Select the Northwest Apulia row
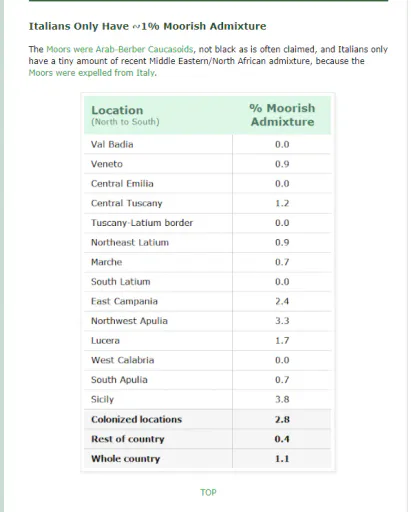Viewport: 411px width, 512px height. click(208, 321)
